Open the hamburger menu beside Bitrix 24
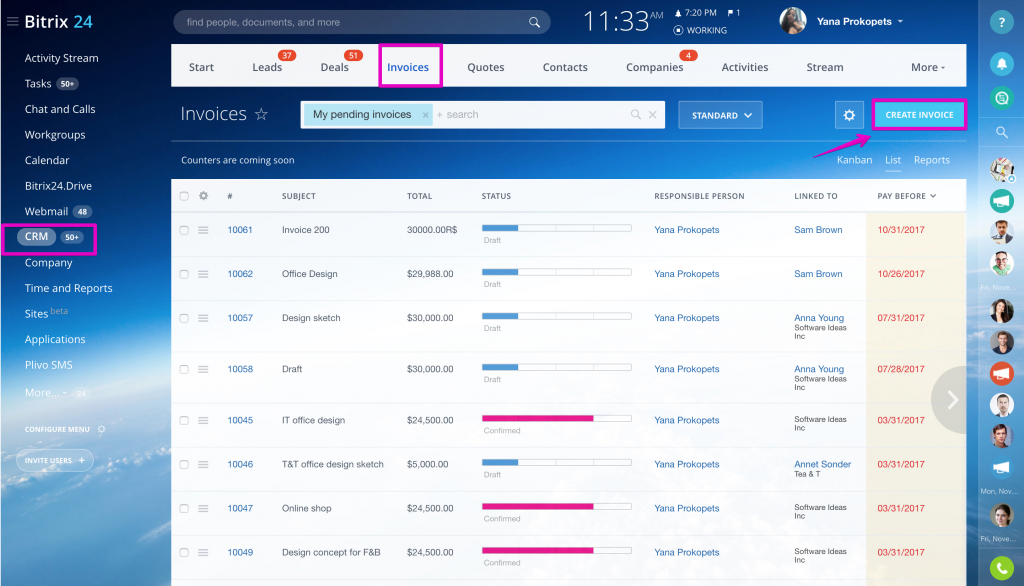1024x586 pixels. (12, 22)
